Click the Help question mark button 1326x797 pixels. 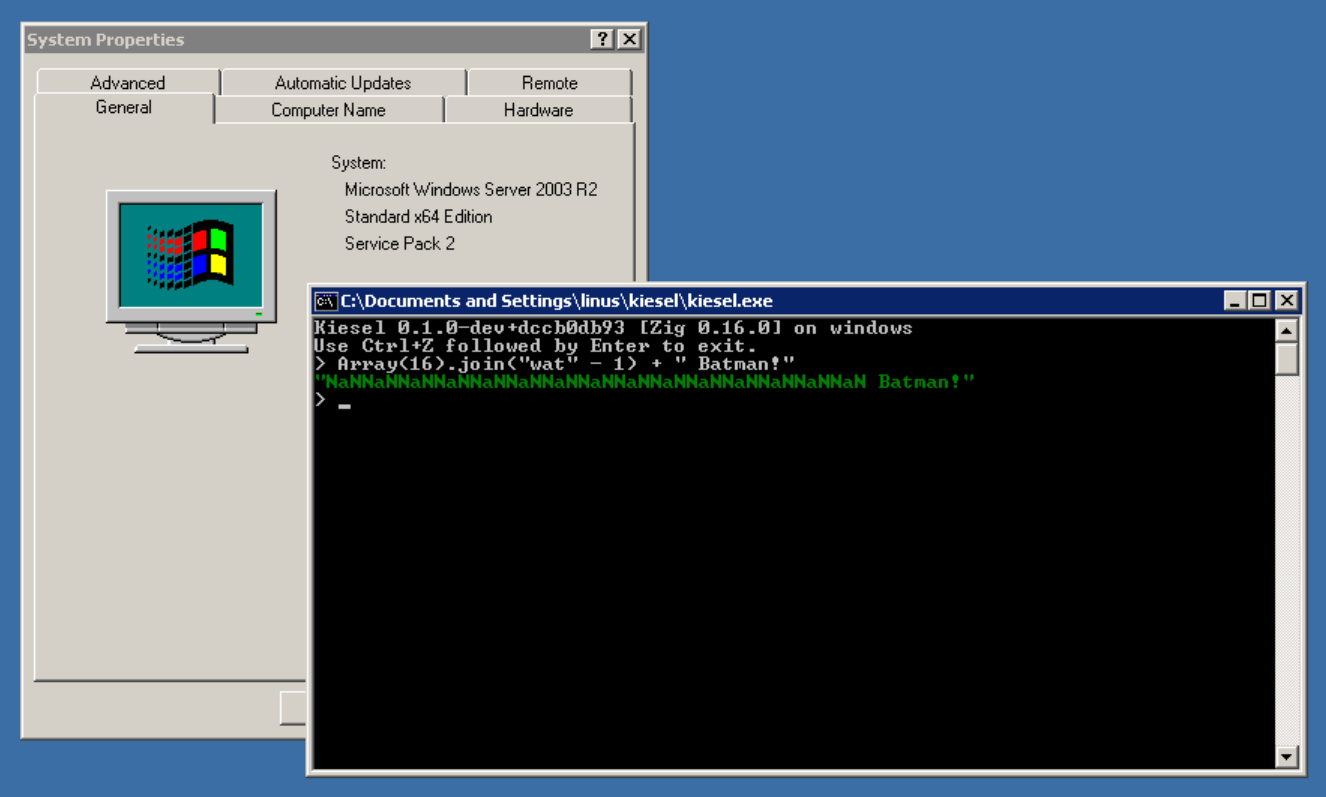tap(601, 39)
